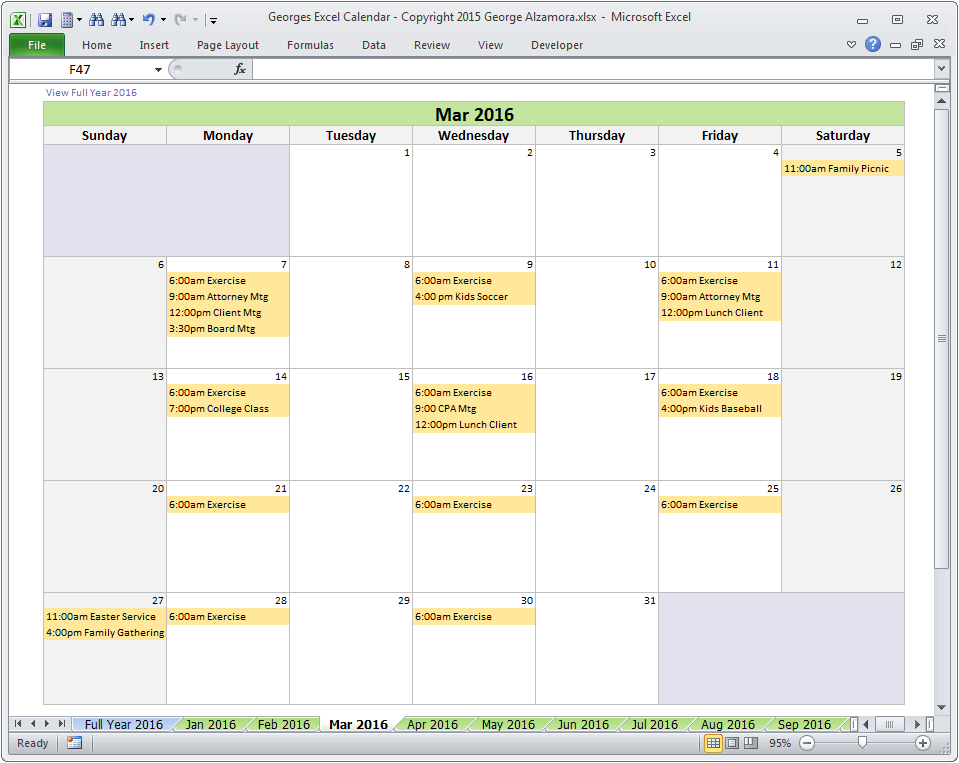Save the workbook with the floppy disk icon
The width and height of the screenshot is (959, 763).
click(x=45, y=20)
